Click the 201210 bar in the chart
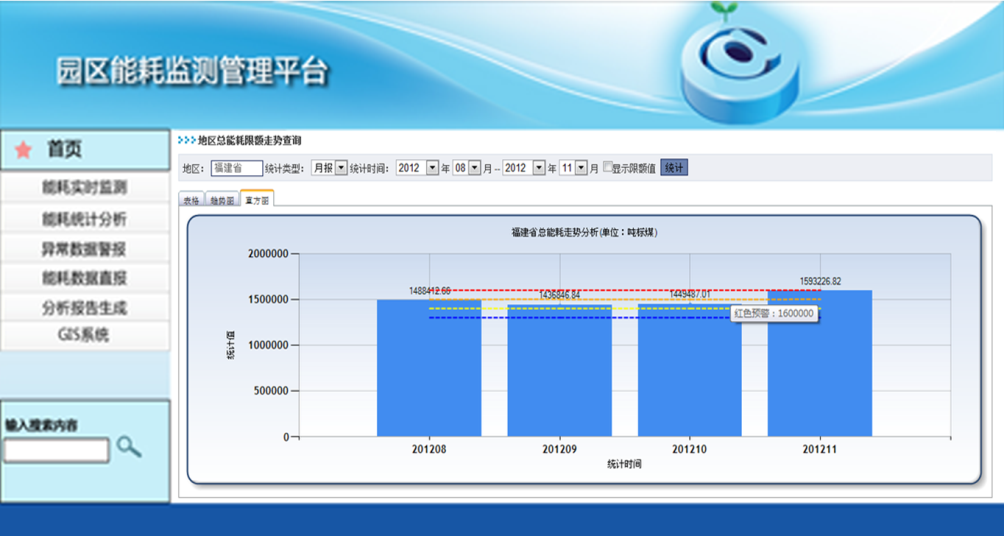The image size is (1004, 536). [x=690, y=370]
